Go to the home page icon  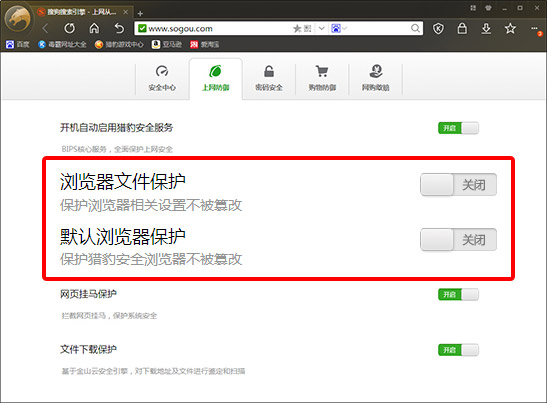pos(94,28)
